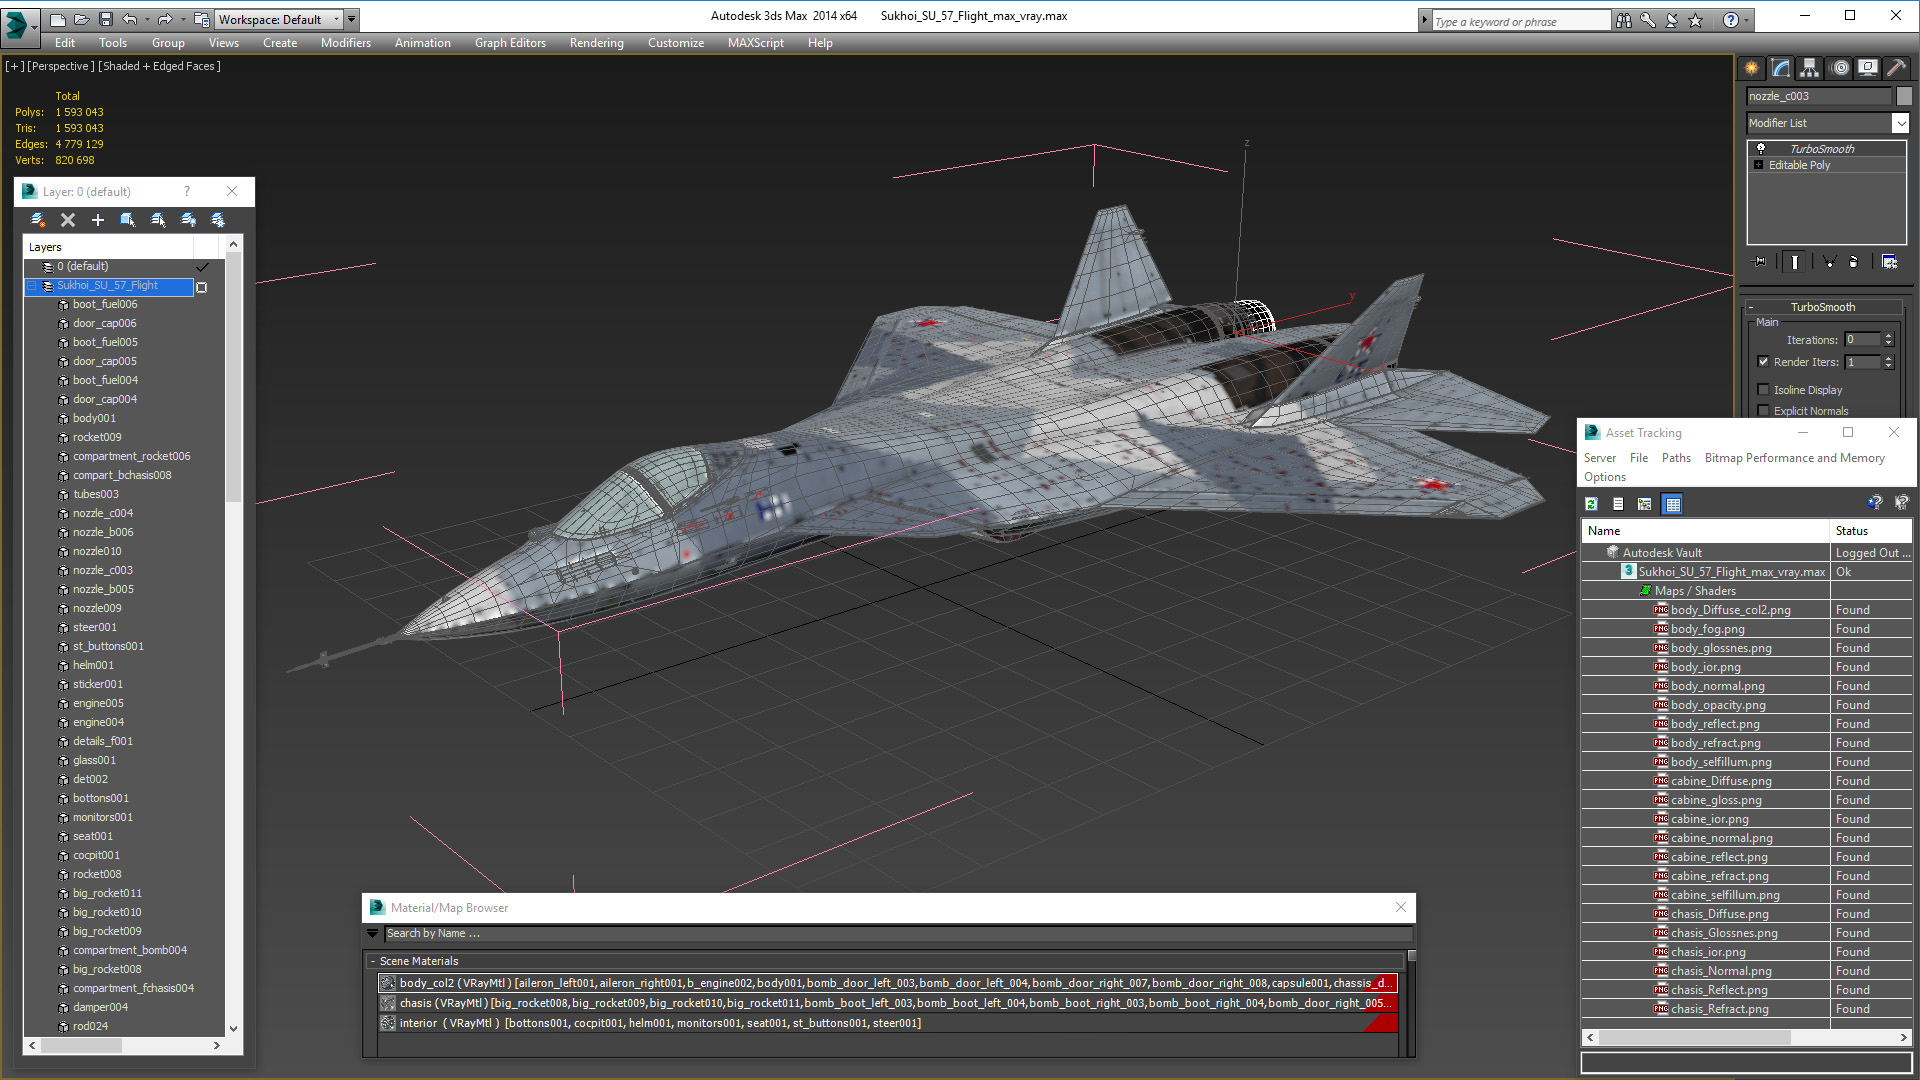The image size is (1920, 1080).
Task: Open the Create command panel tab
Action: coord(1752,68)
